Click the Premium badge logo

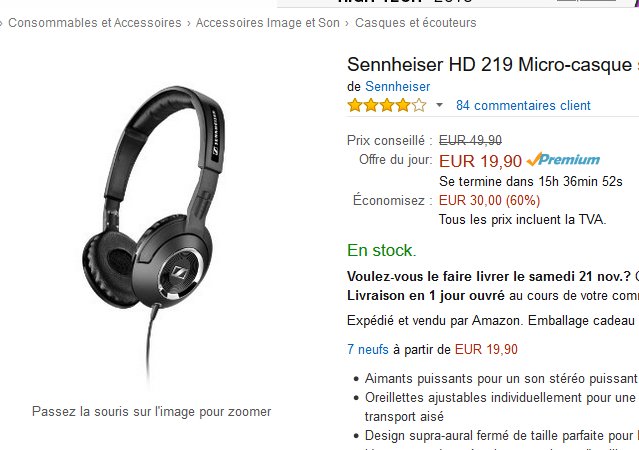point(563,159)
